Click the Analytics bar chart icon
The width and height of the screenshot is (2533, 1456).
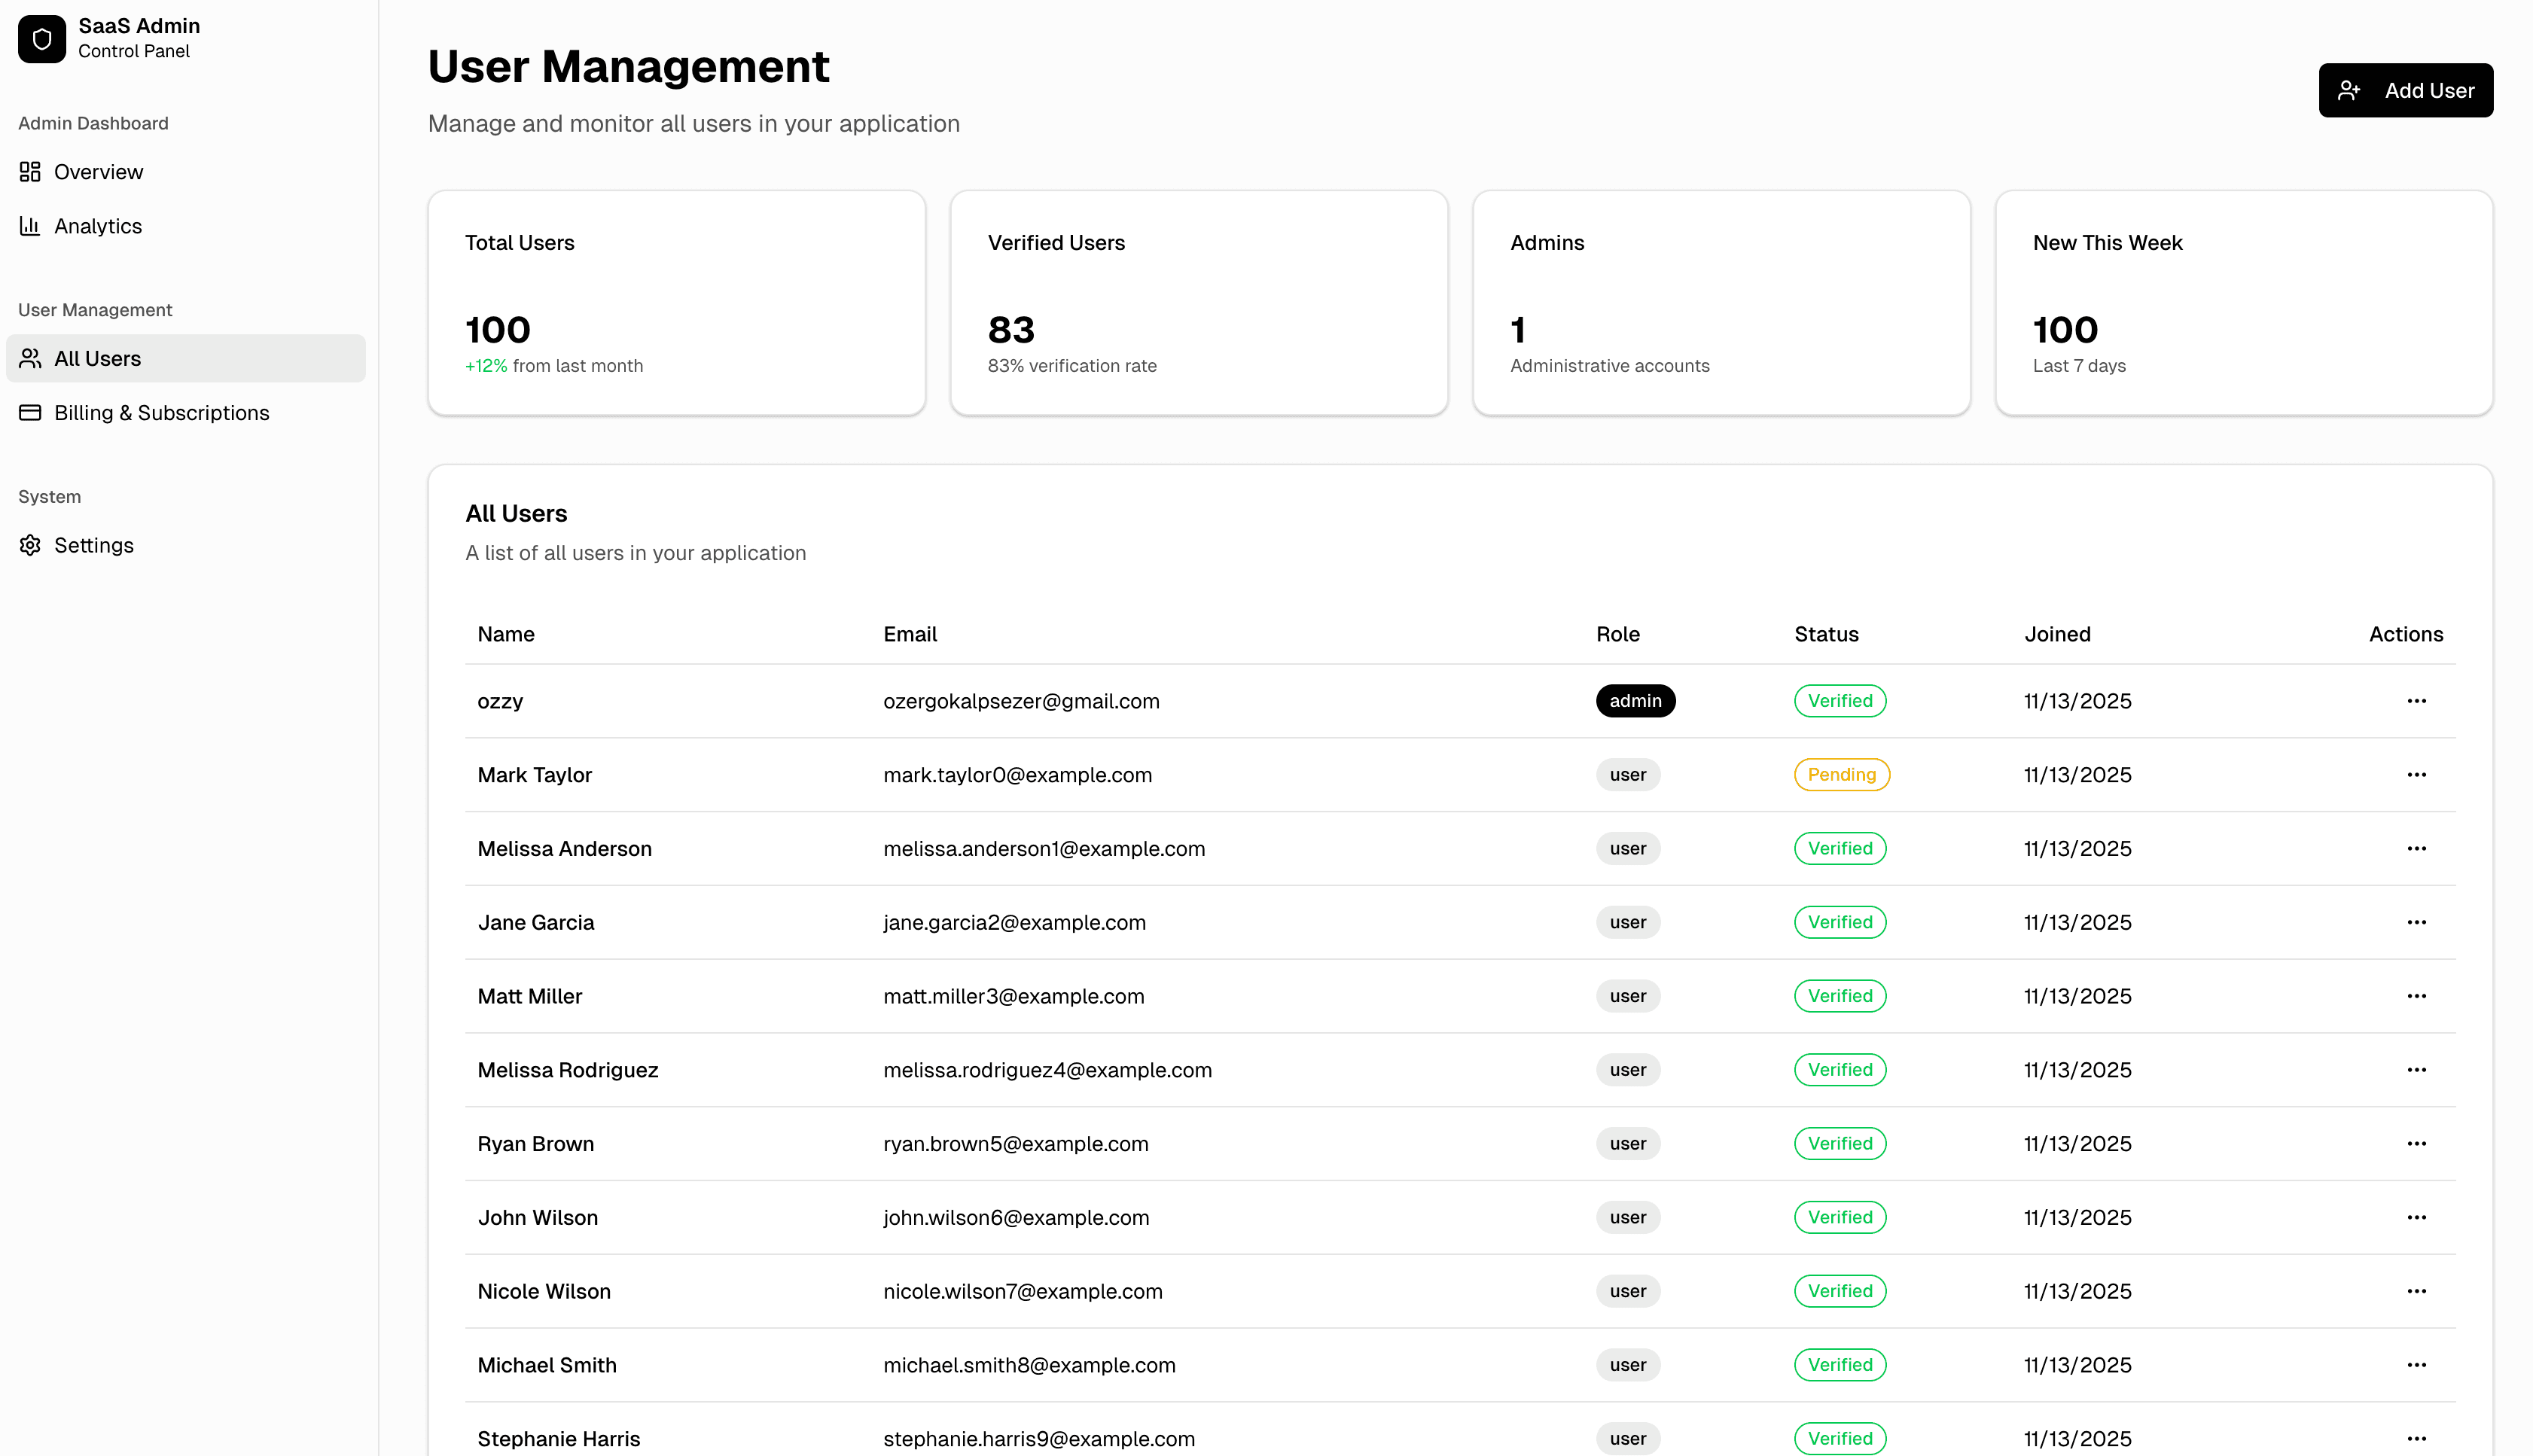30,226
